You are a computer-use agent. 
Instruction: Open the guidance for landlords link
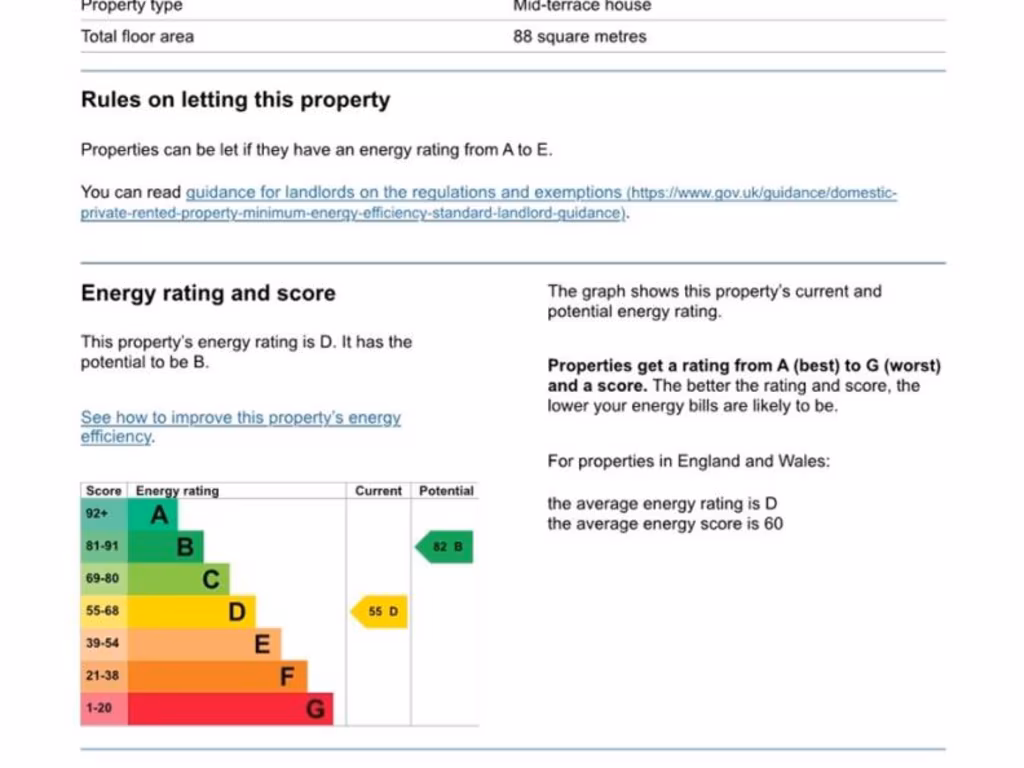click(404, 193)
